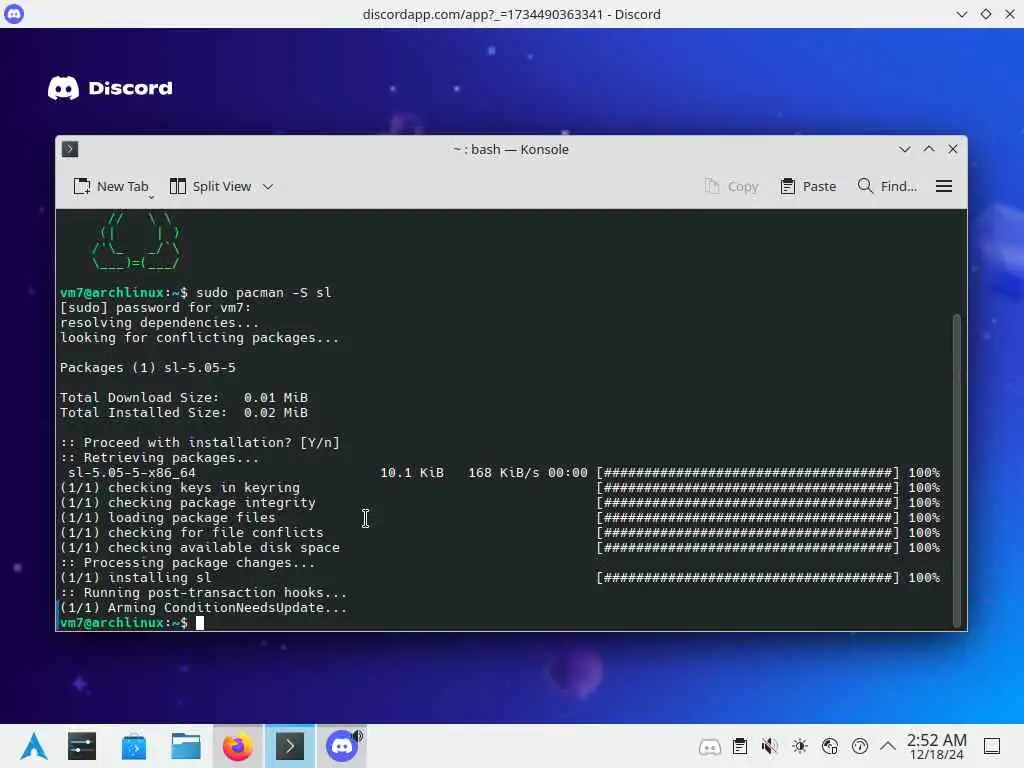
Task: Switch to Konsole taskbar entry
Action: (x=290, y=746)
